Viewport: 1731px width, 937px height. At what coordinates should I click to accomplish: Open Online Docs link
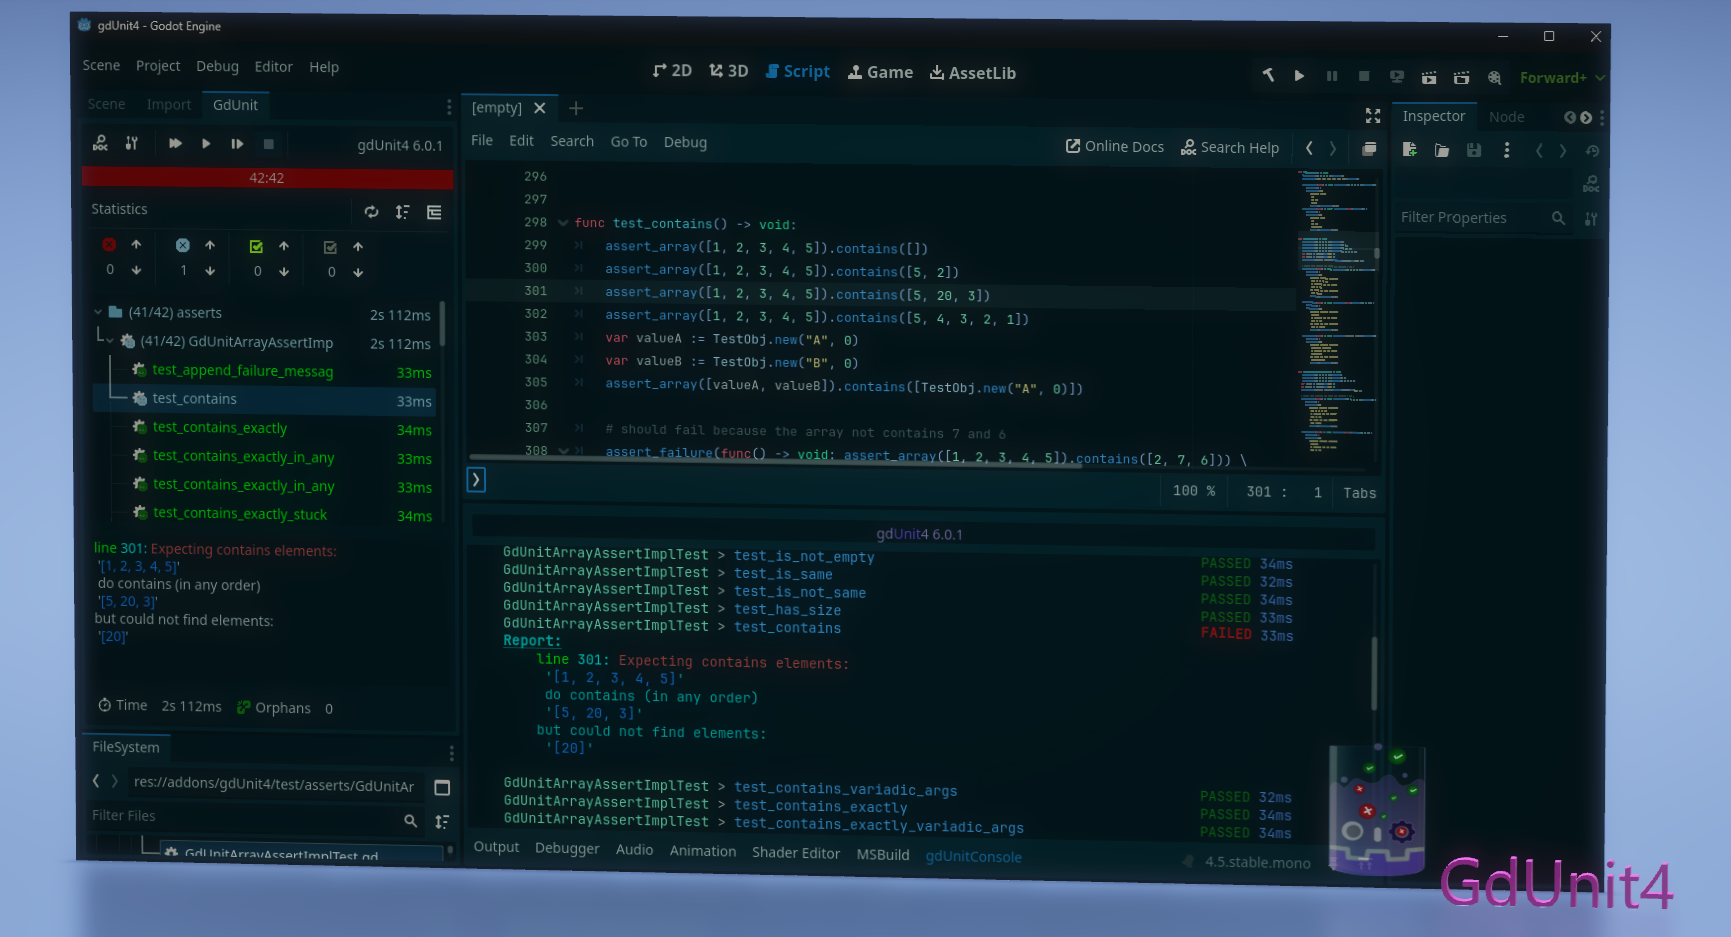[1114, 147]
